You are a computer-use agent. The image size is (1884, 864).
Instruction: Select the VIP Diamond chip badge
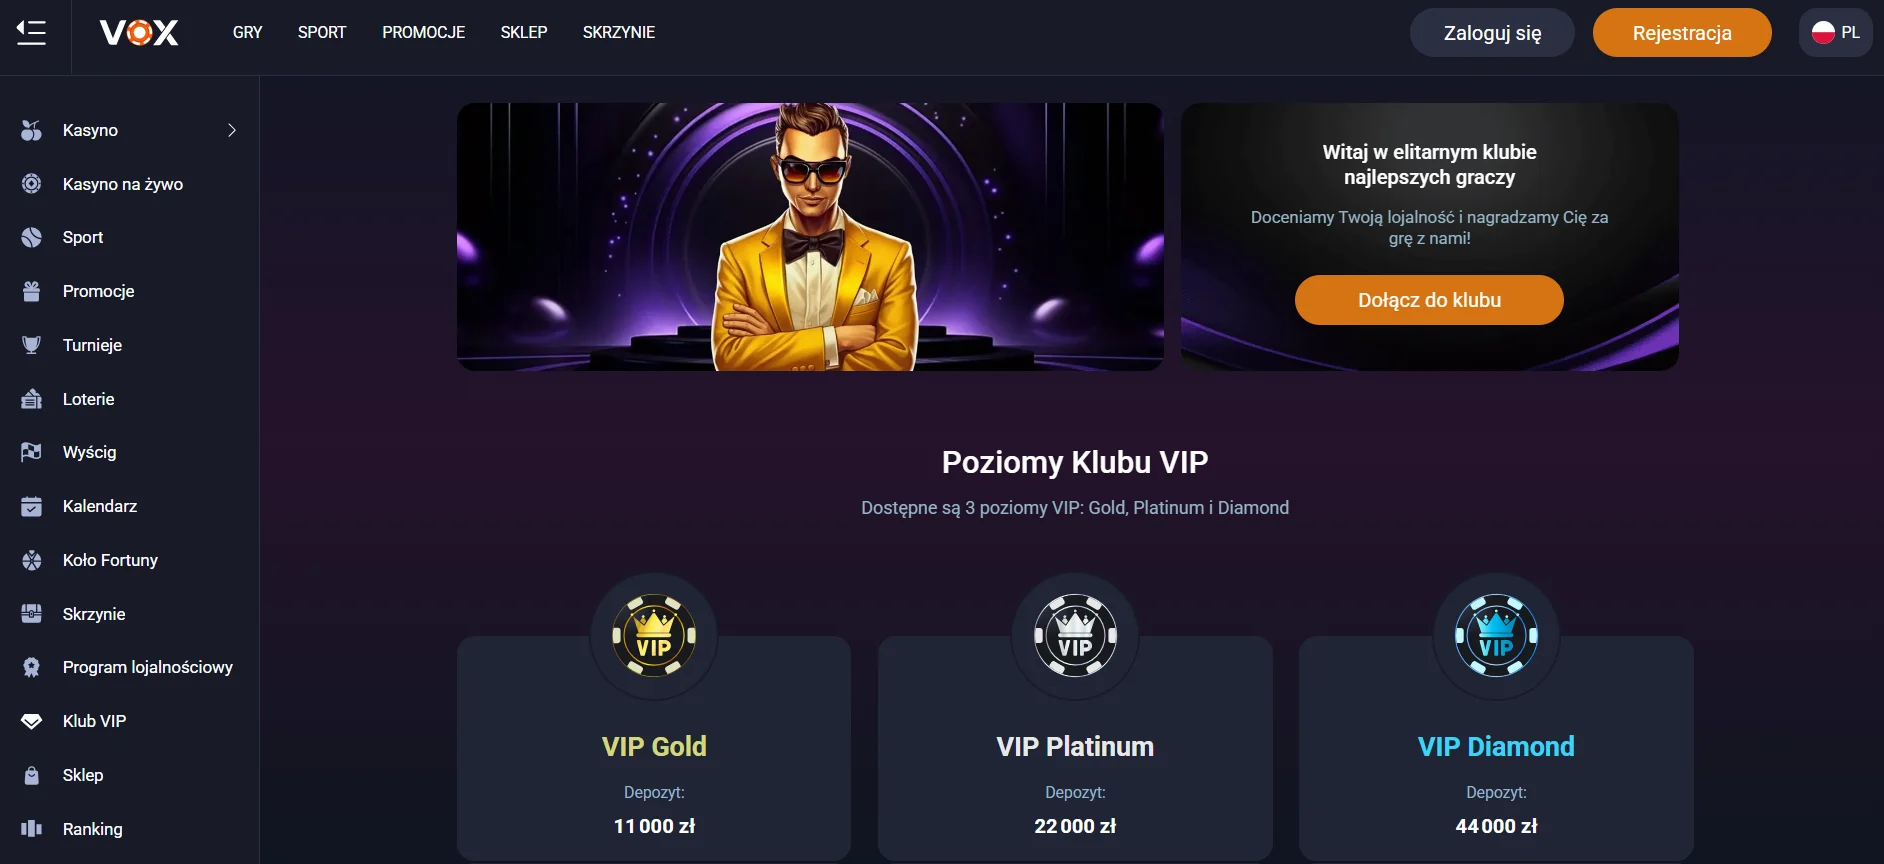pos(1496,636)
